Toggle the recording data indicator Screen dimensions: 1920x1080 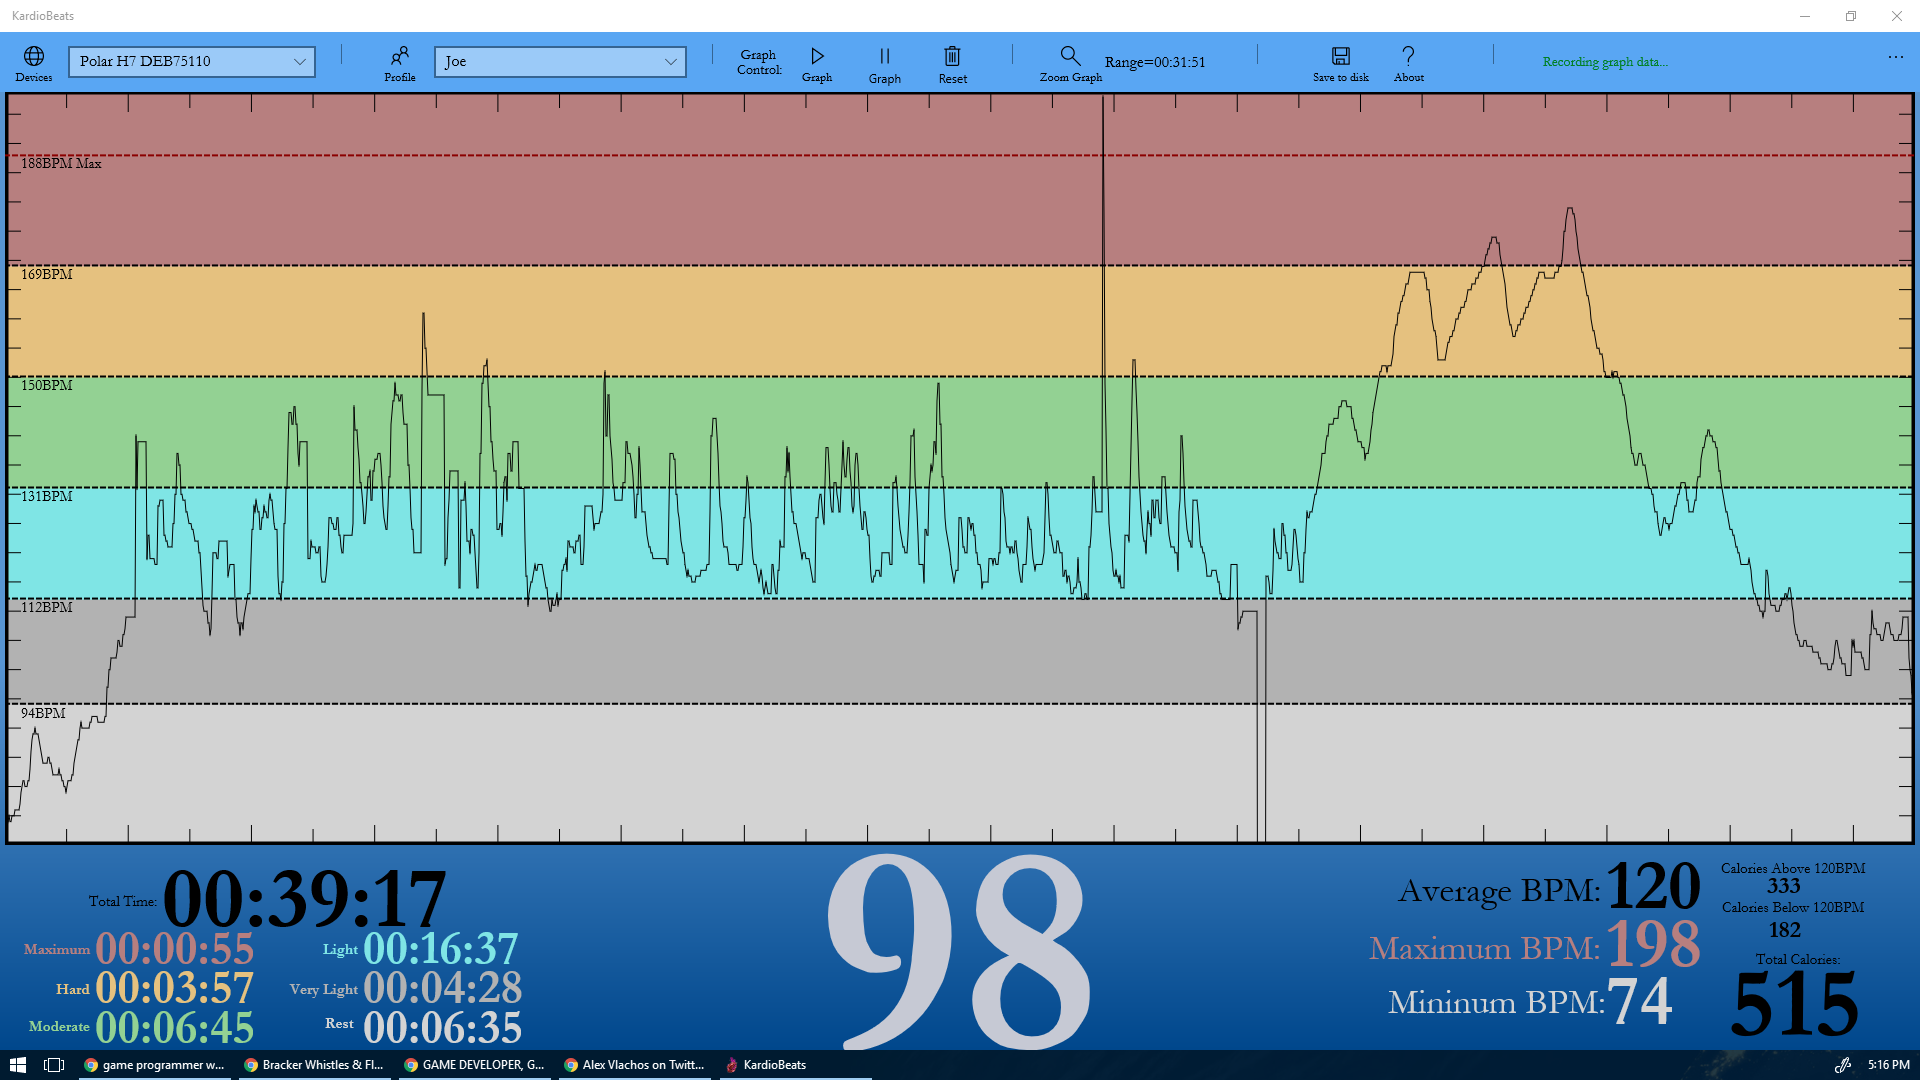(1604, 62)
